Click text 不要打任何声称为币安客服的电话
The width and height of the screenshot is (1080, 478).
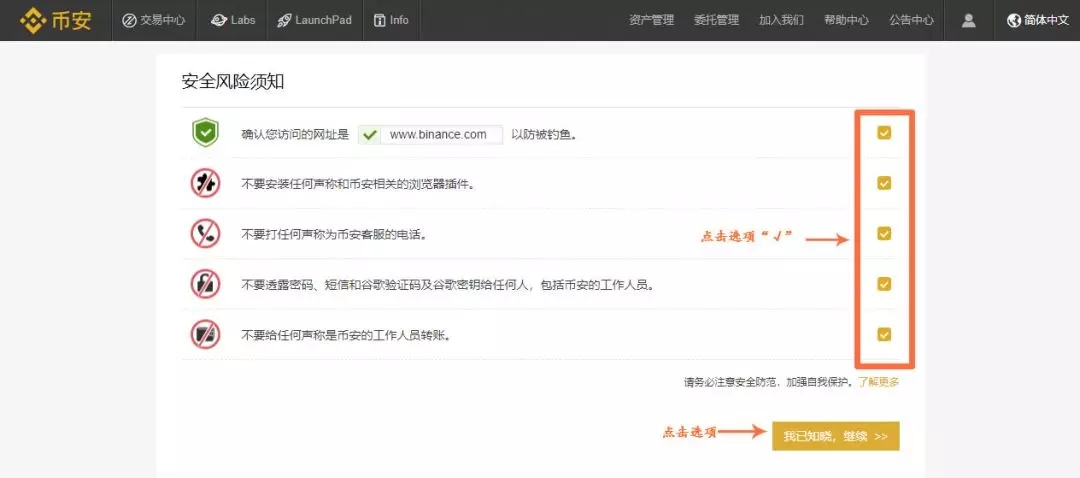click(x=334, y=235)
